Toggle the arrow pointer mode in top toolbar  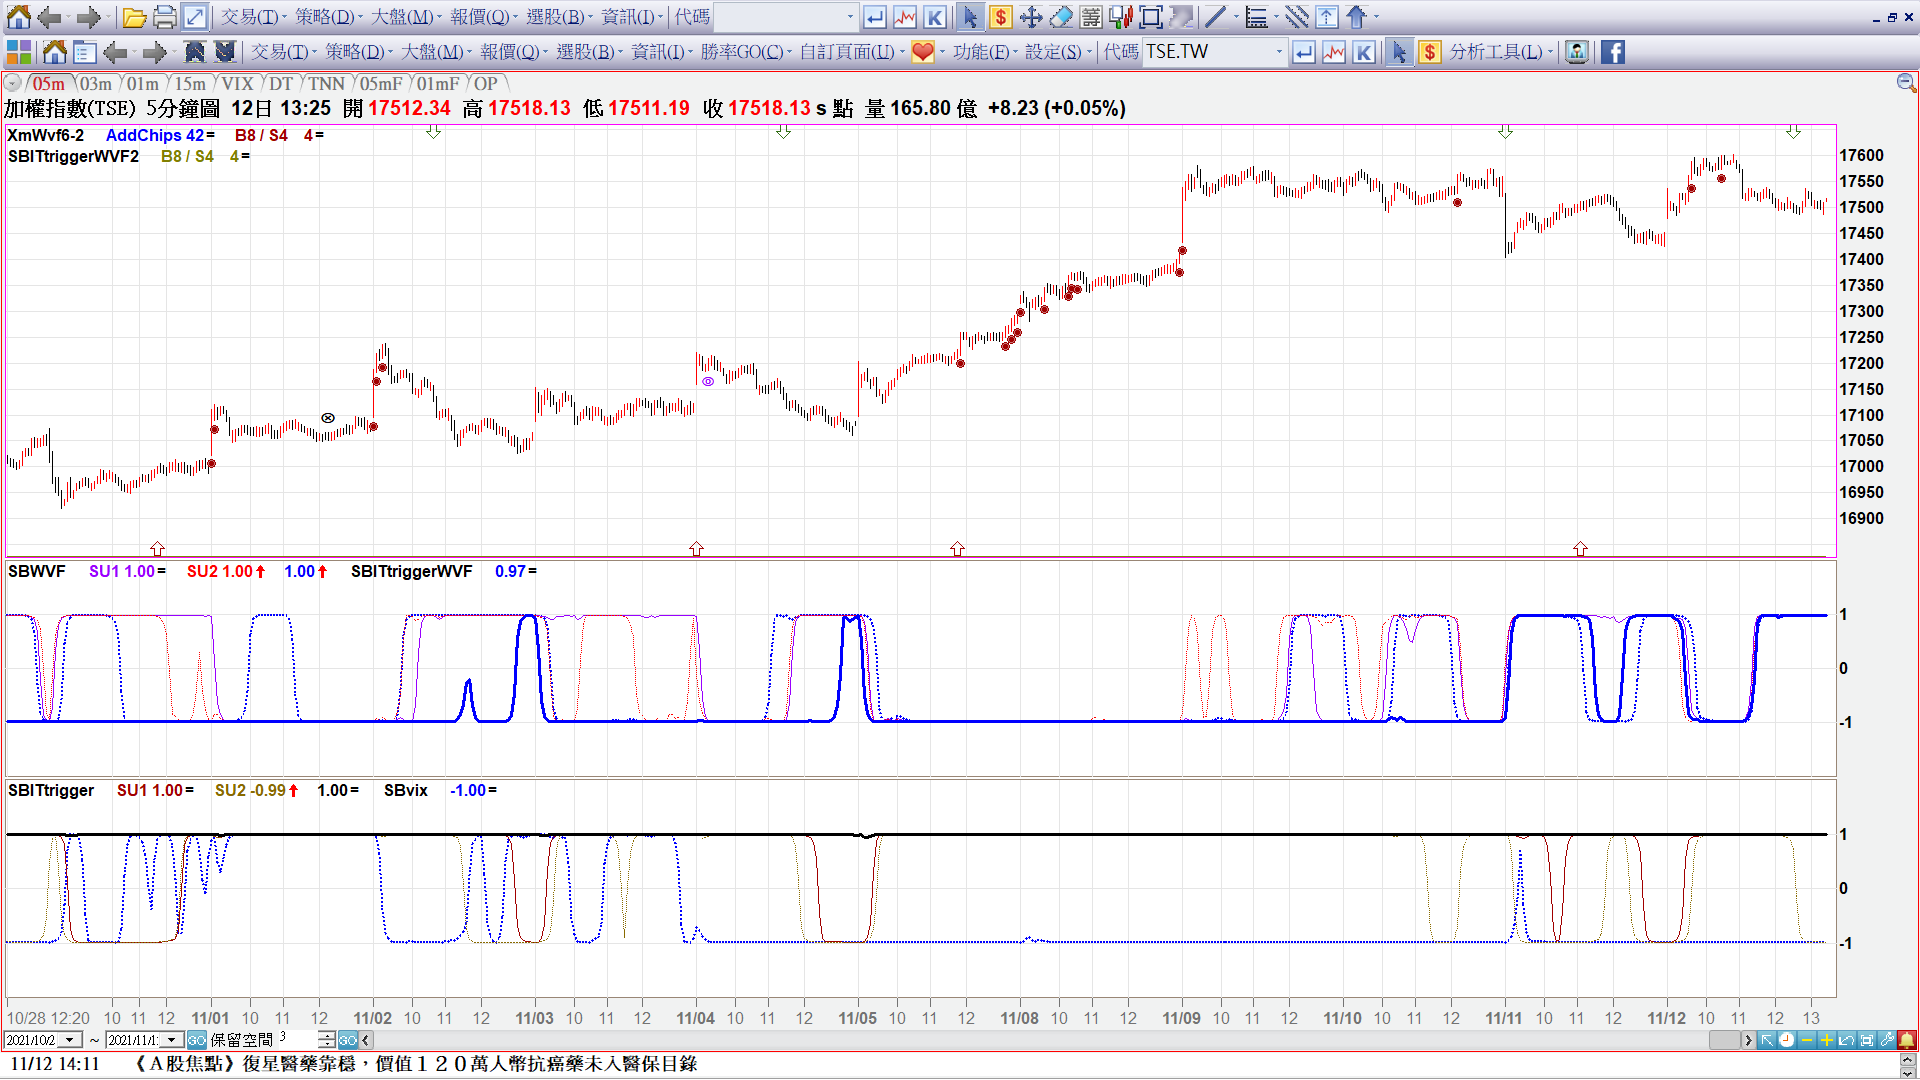969,17
